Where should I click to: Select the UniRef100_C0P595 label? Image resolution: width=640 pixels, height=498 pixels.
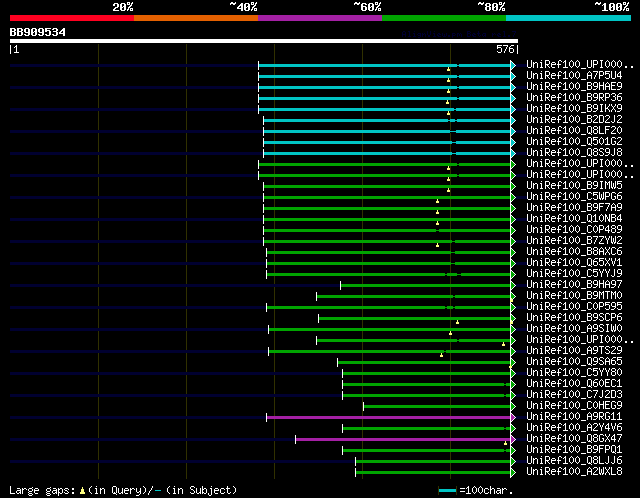574,307
